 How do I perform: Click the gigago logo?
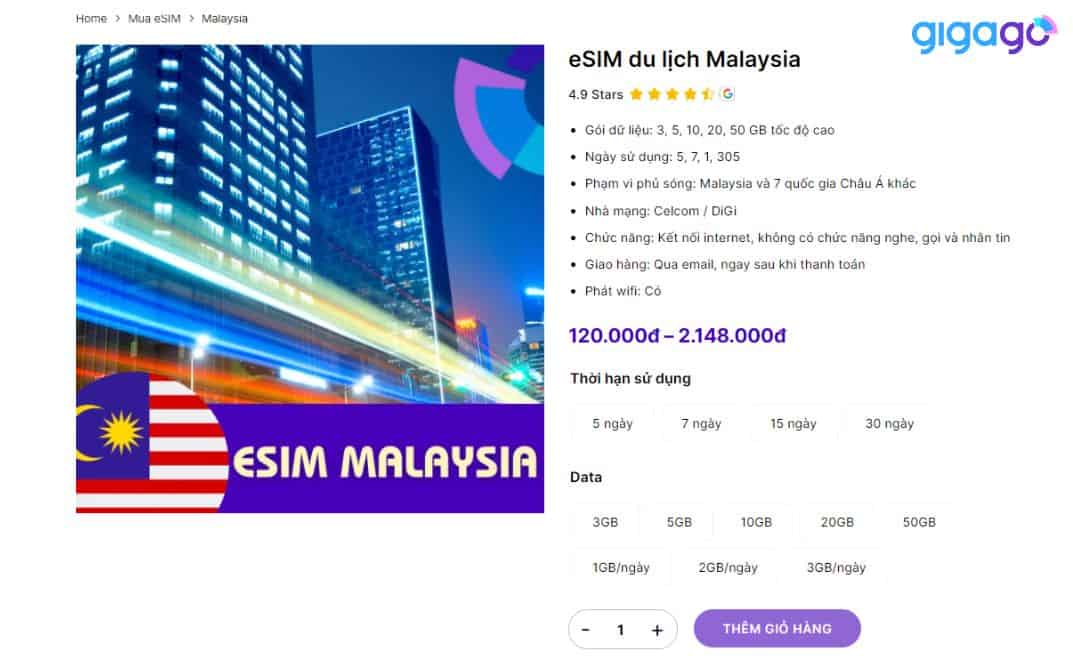(x=984, y=34)
